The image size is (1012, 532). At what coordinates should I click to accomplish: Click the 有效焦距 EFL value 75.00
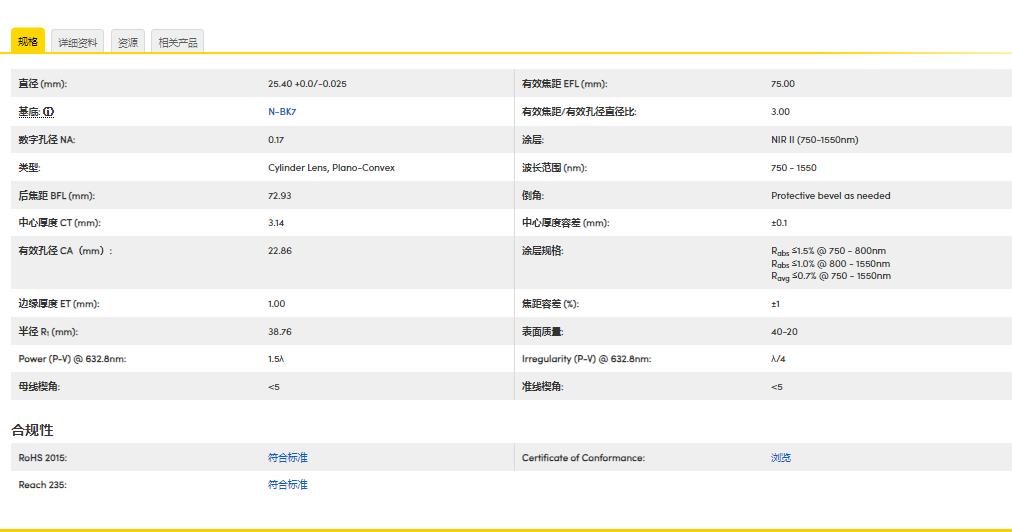point(783,84)
